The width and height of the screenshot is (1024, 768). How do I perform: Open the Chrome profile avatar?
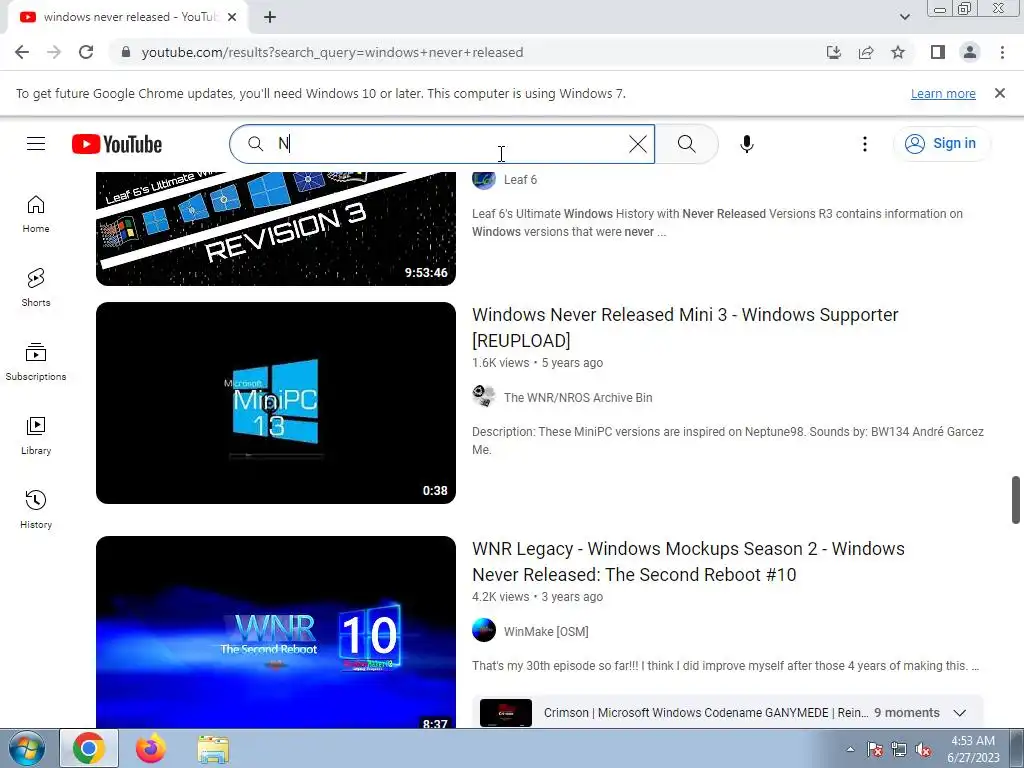click(x=970, y=52)
